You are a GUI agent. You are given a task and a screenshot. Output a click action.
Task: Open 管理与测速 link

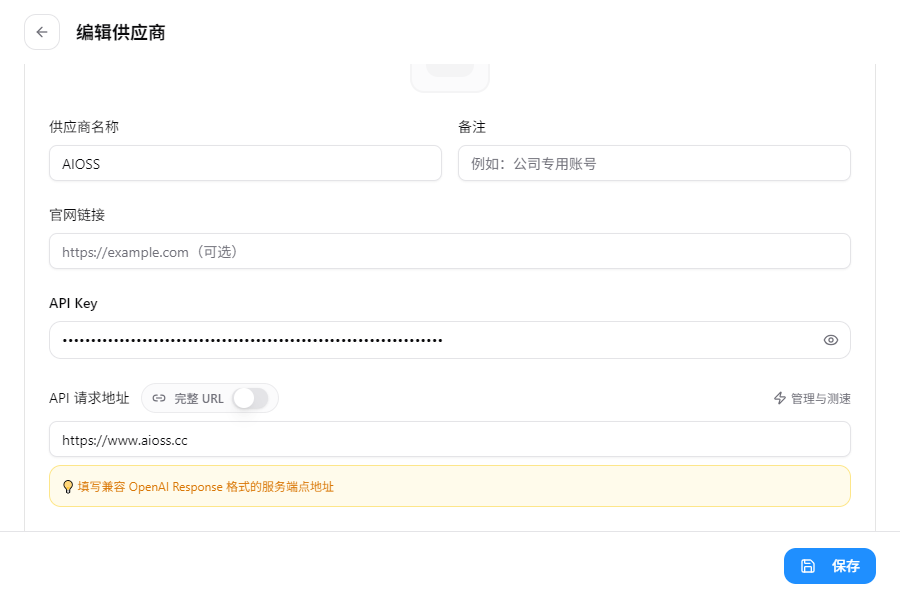(812, 398)
